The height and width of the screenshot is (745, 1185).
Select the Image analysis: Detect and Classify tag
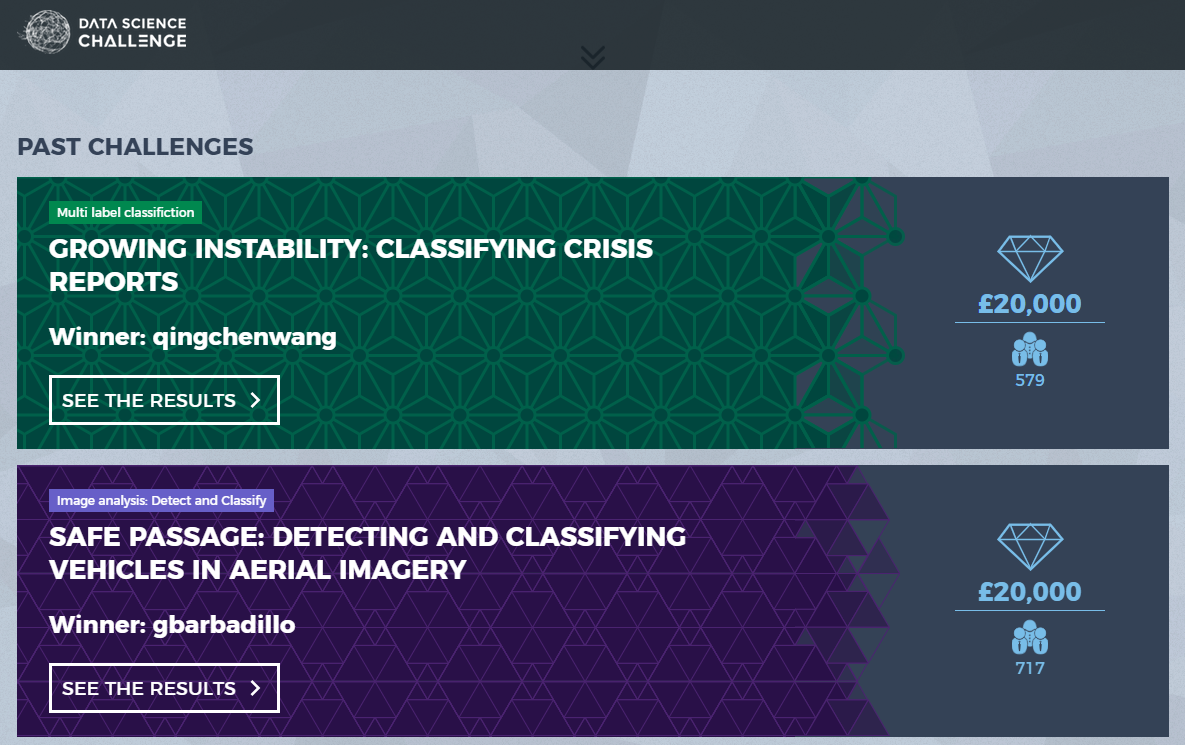162,500
